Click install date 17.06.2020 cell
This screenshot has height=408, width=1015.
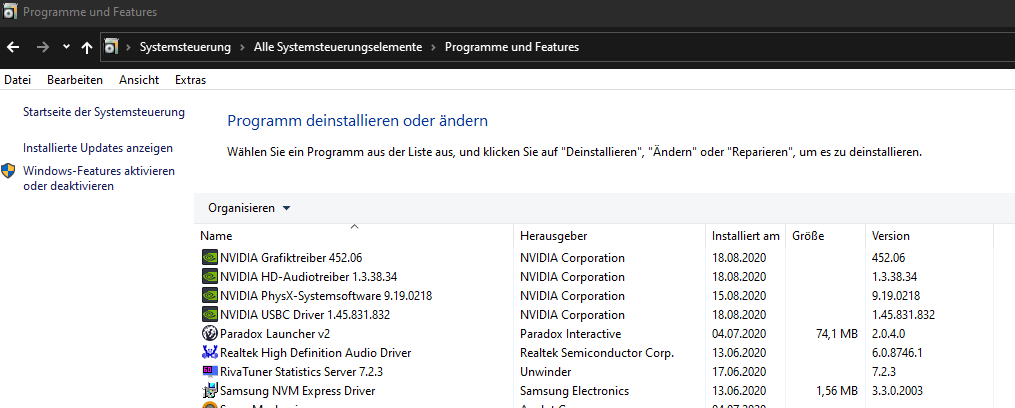(739, 372)
